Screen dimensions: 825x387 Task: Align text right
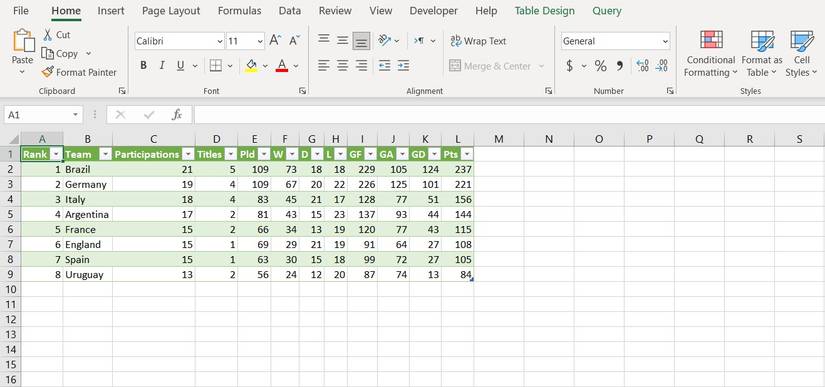click(361, 66)
